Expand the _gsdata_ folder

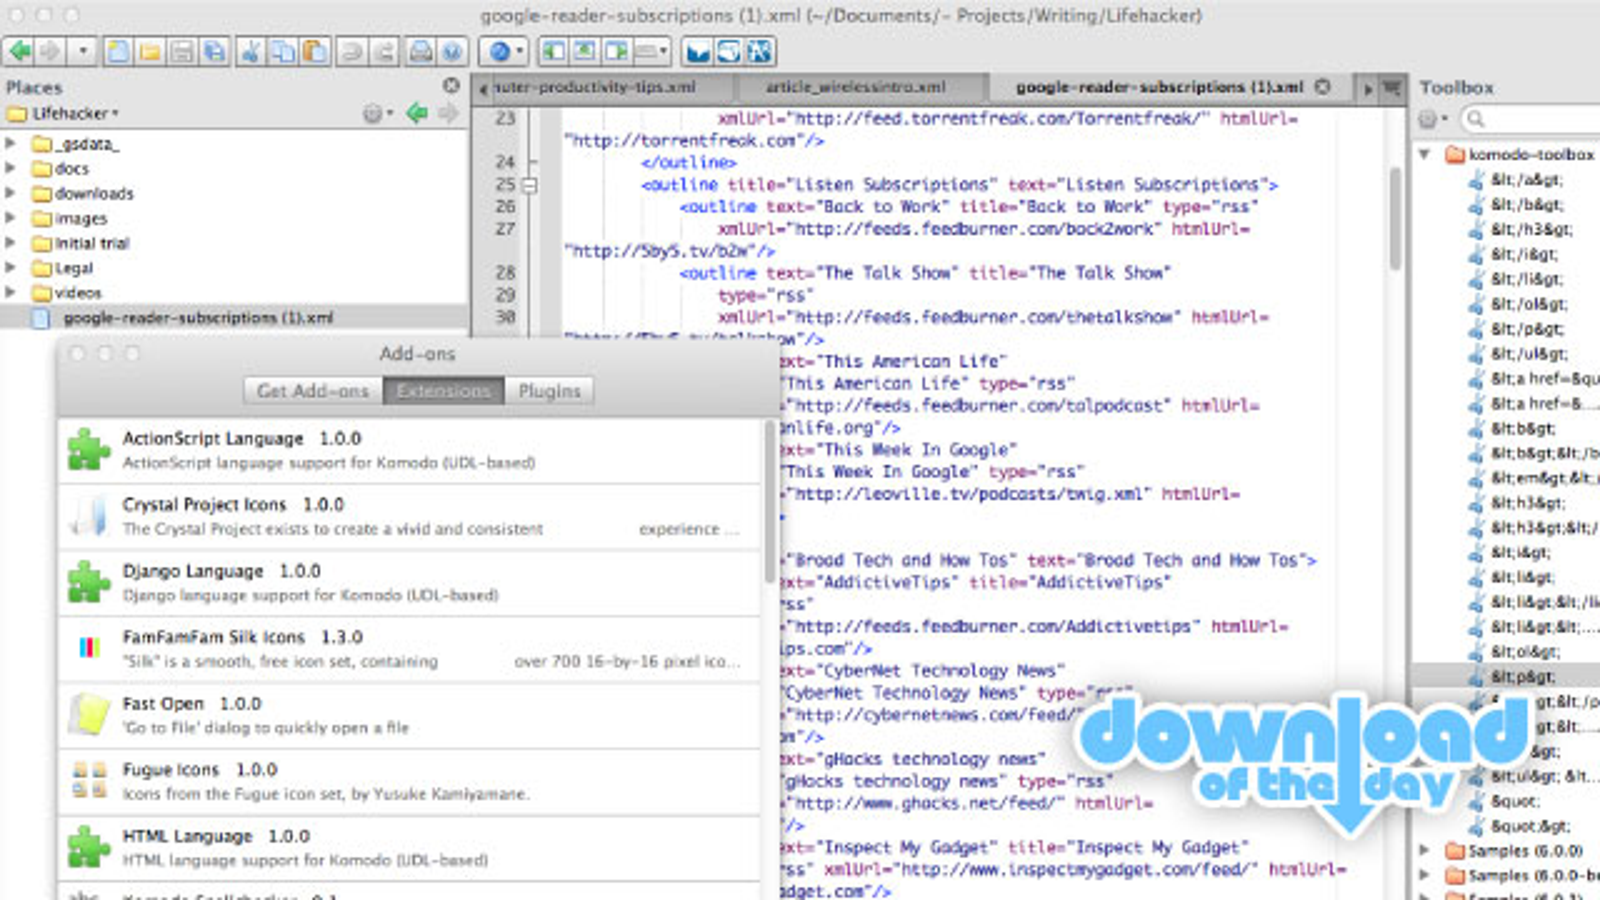[11, 144]
